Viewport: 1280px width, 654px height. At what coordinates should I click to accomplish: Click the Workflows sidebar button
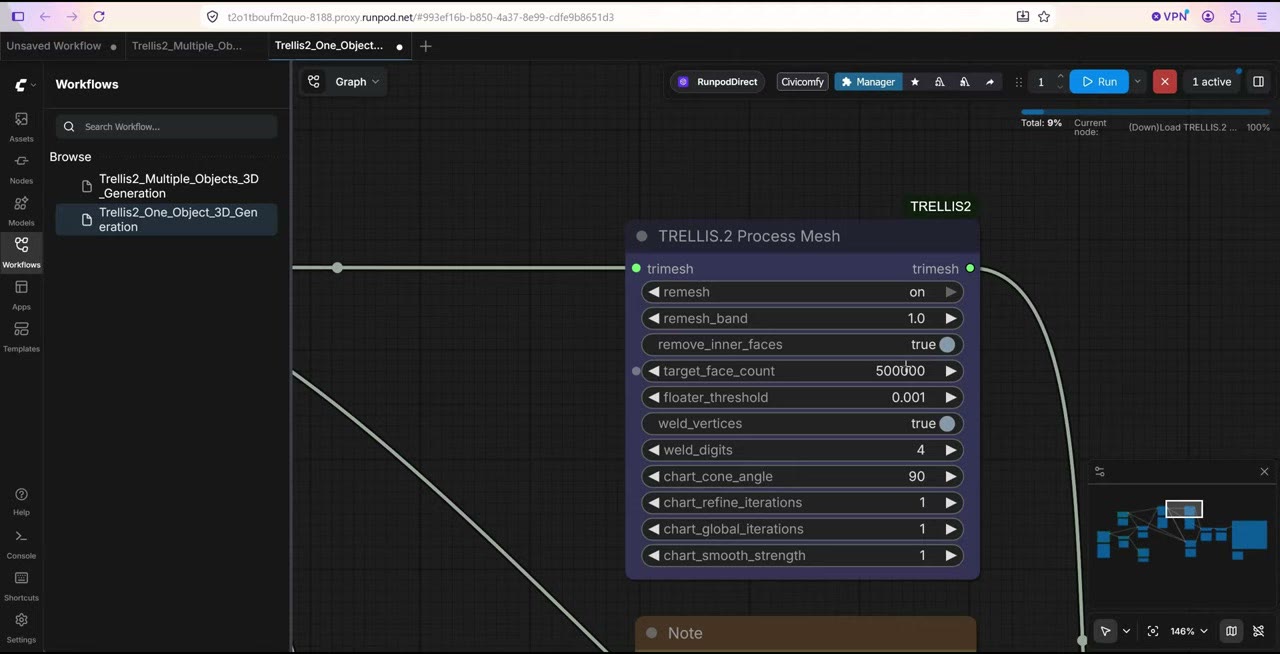coord(21,252)
